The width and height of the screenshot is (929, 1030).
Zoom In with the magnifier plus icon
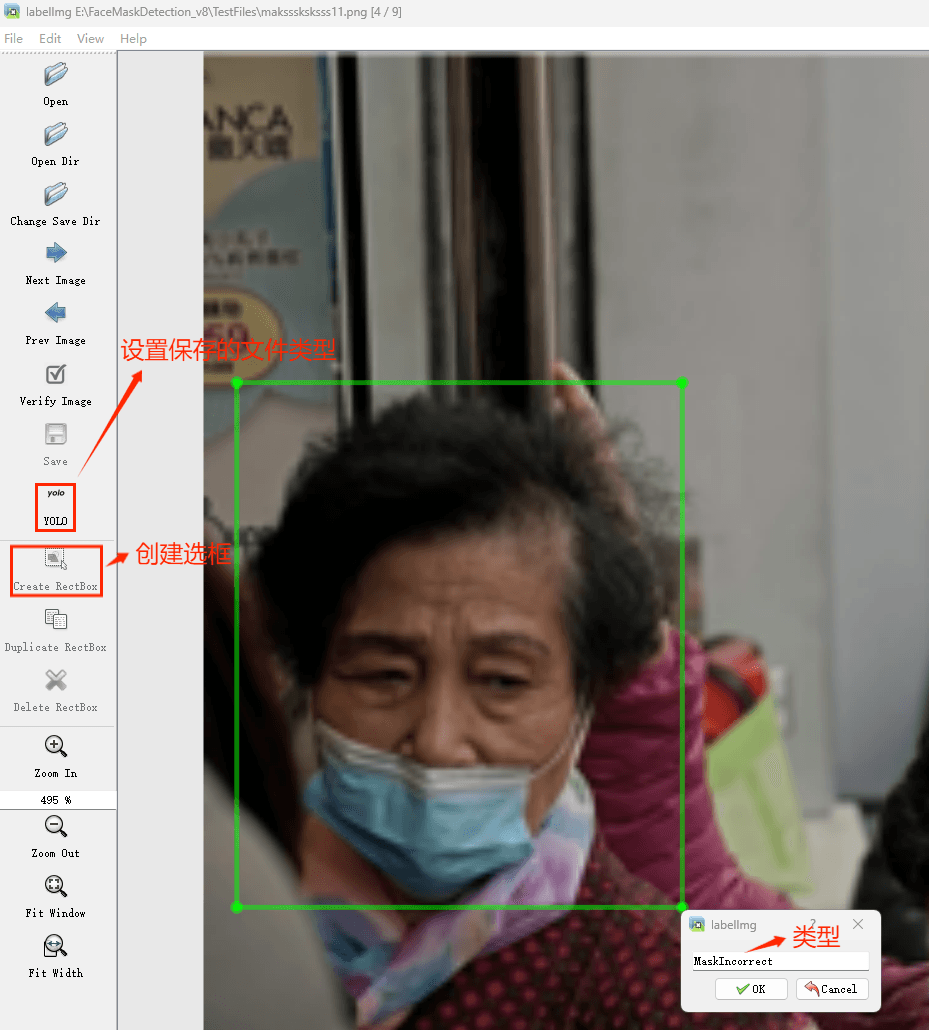point(56,746)
